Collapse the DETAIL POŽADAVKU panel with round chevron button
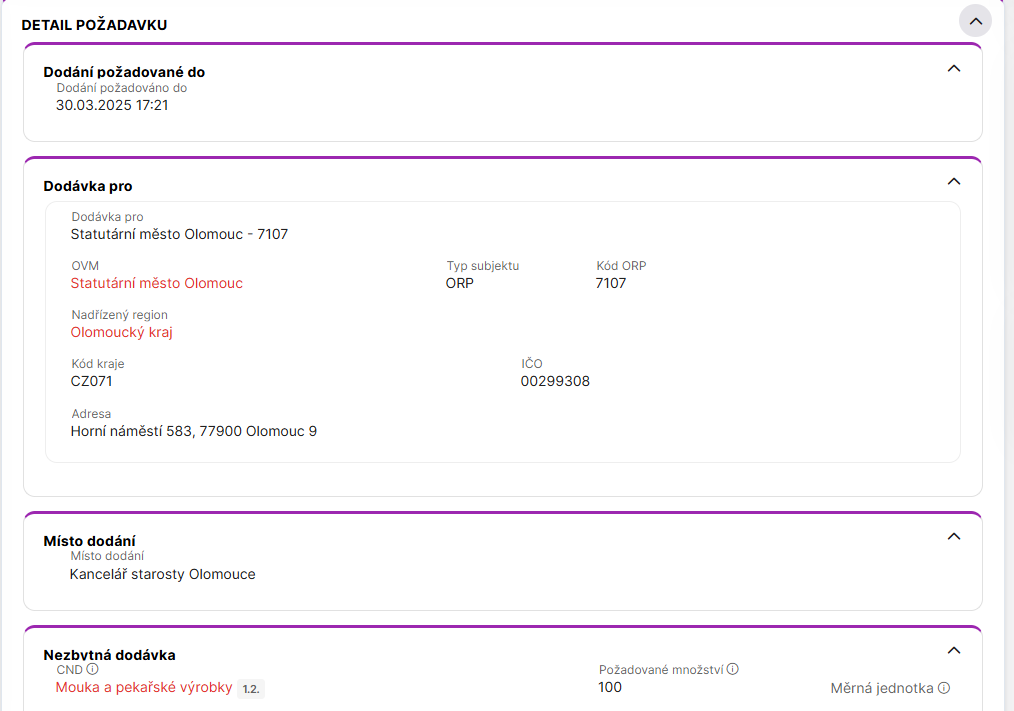This screenshot has width=1014, height=711. (x=975, y=21)
